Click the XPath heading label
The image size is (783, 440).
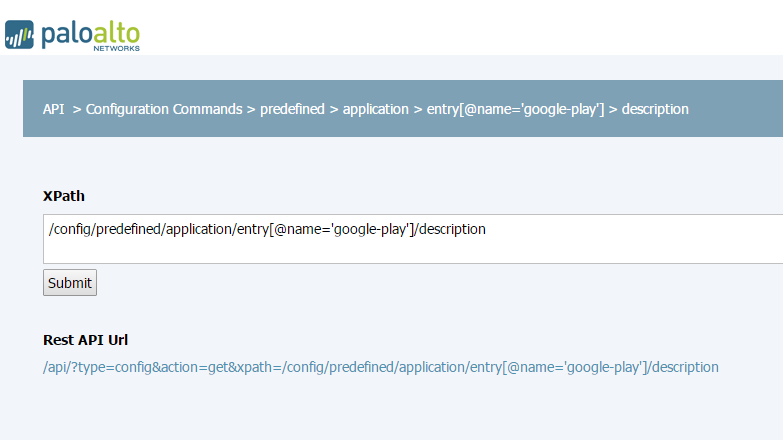pos(64,196)
